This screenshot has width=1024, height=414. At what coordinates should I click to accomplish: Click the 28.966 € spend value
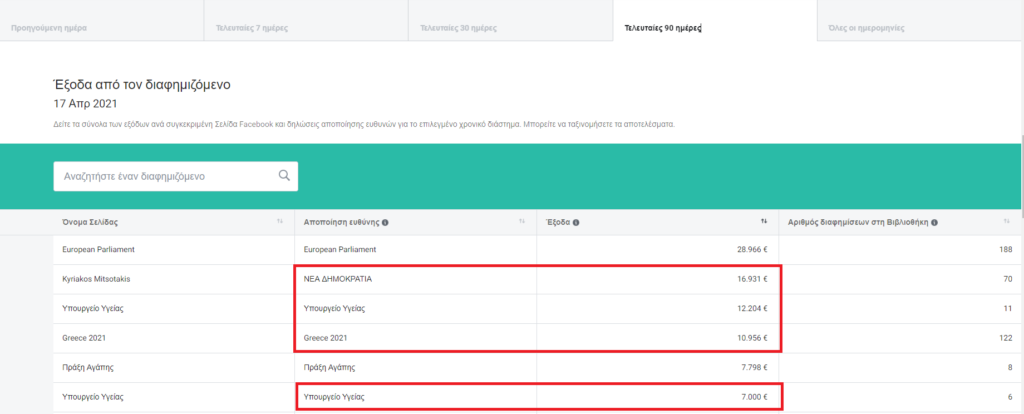(752, 249)
